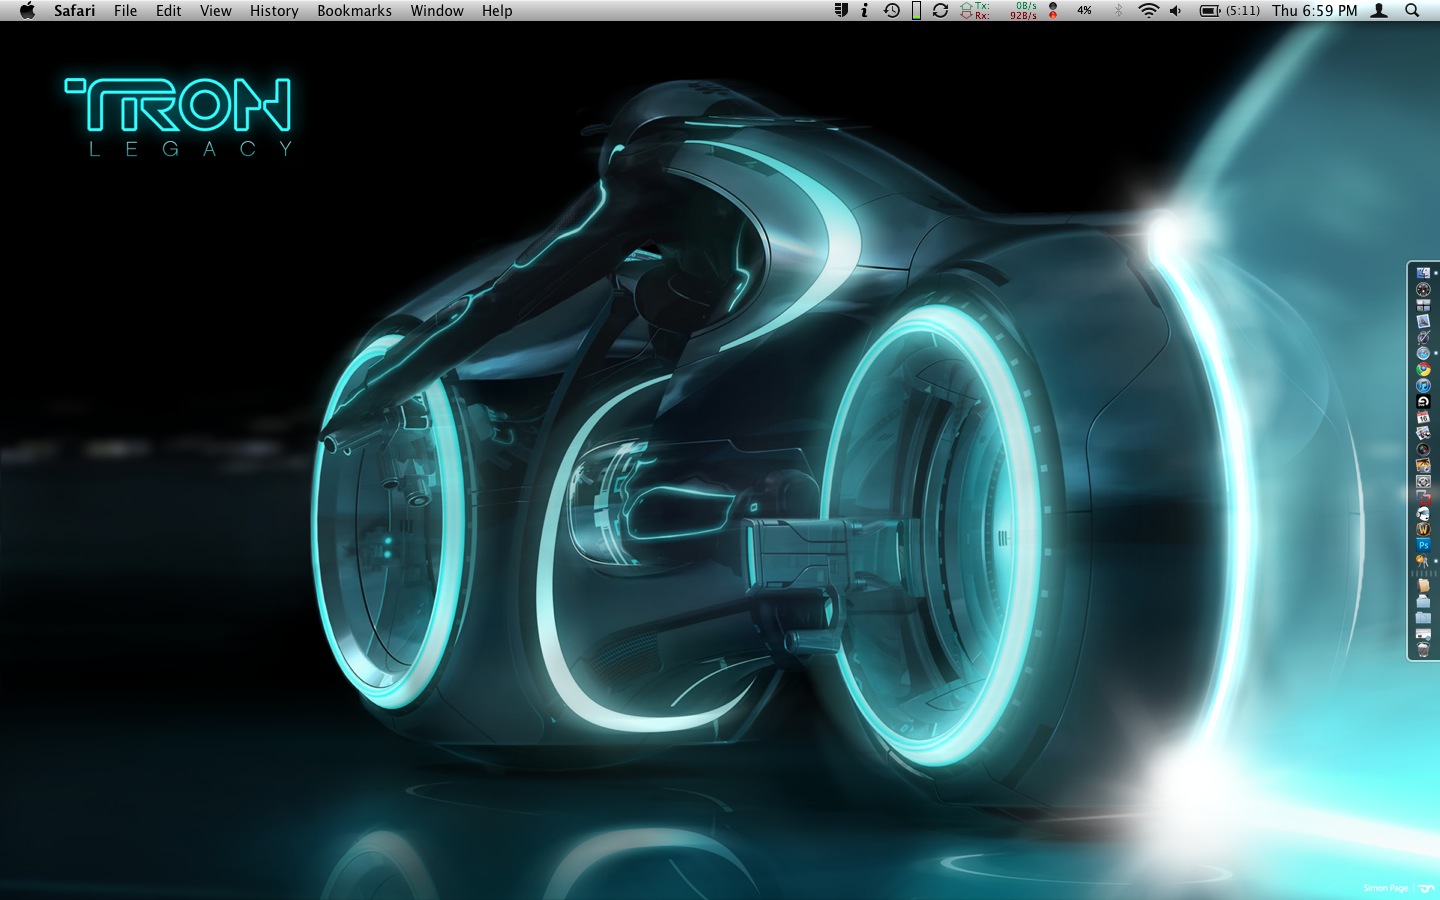Click the shield status icon left of 'i'
The height and width of the screenshot is (900, 1440).
click(841, 11)
